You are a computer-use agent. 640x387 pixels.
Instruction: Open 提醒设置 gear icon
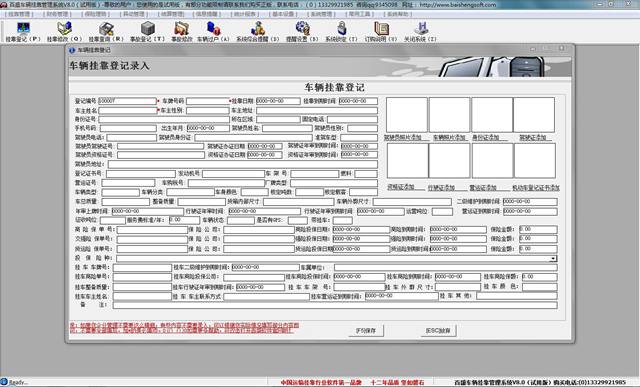(x=302, y=31)
